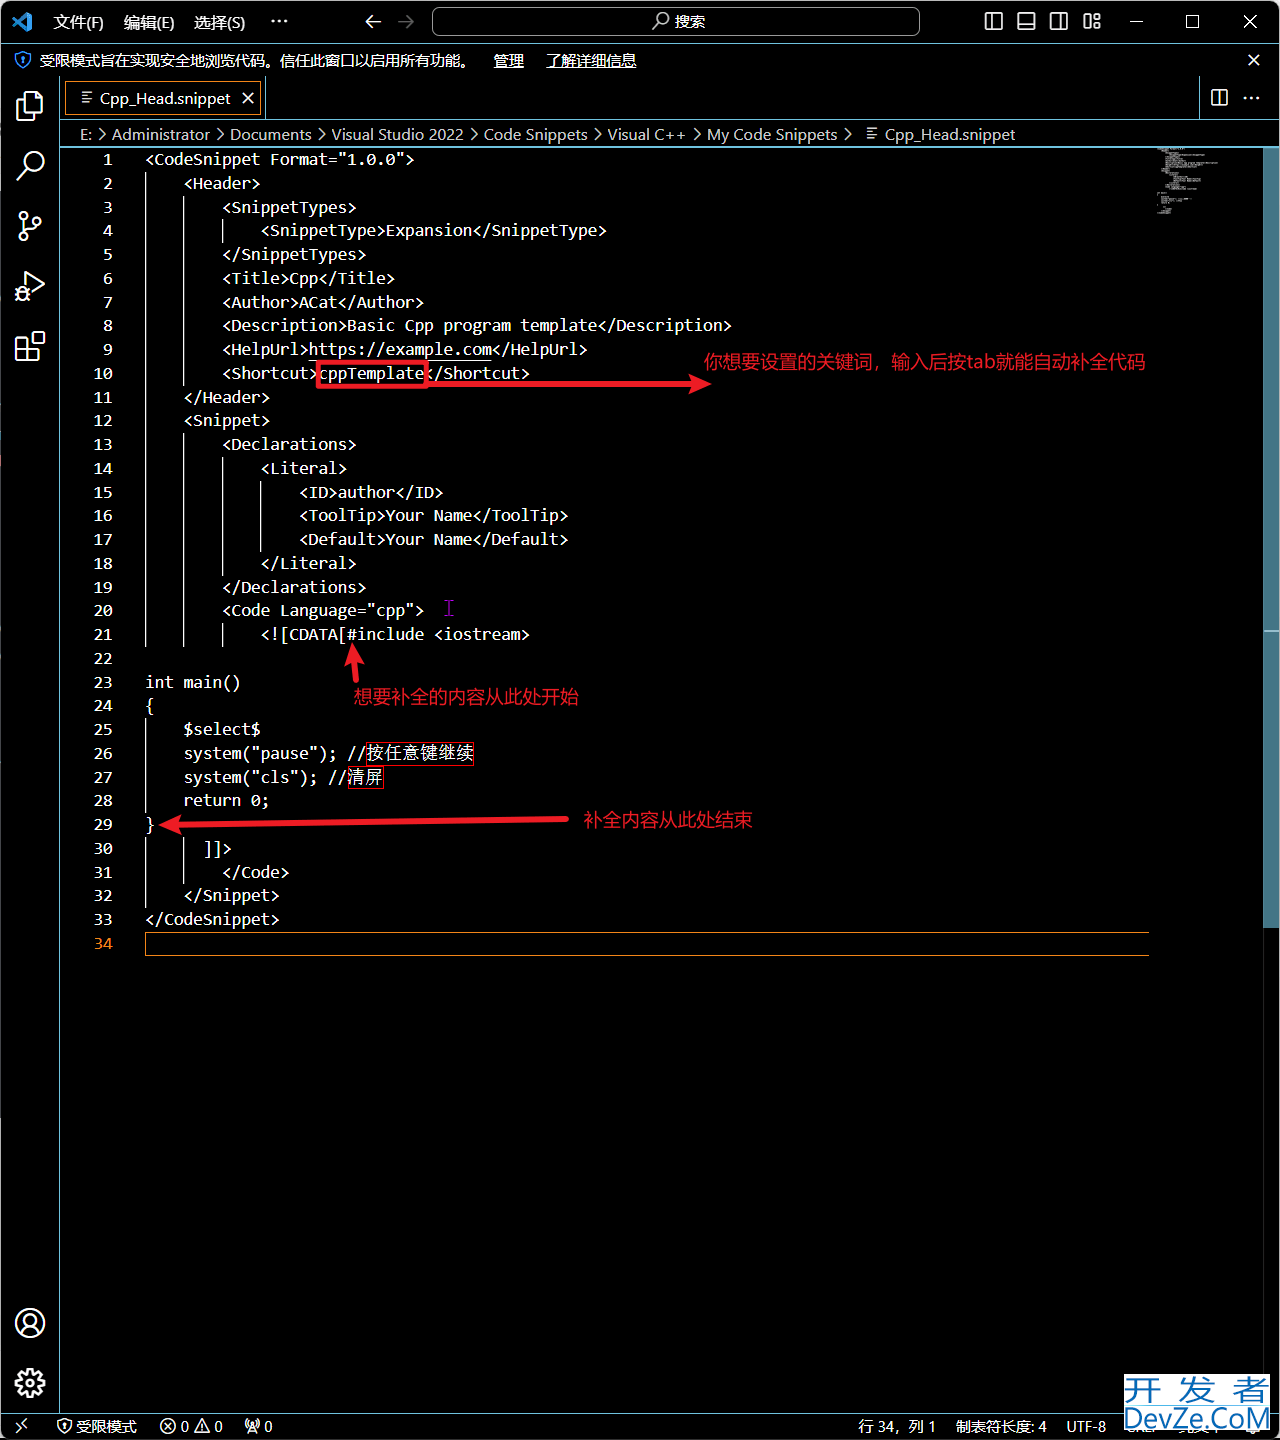Open the Documents breadcrumb segment
The height and width of the screenshot is (1440, 1280).
tap(271, 134)
